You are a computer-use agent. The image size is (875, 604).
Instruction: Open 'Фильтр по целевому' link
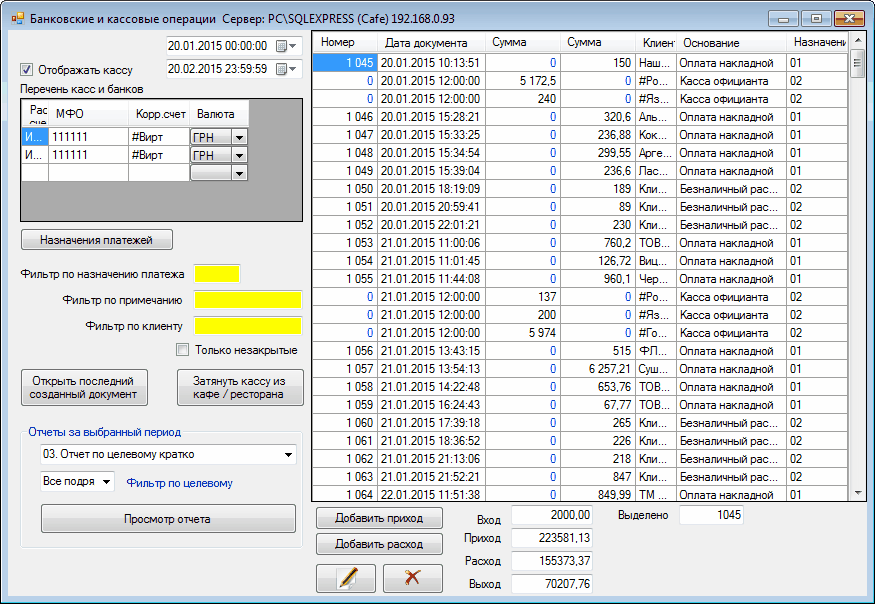click(179, 483)
